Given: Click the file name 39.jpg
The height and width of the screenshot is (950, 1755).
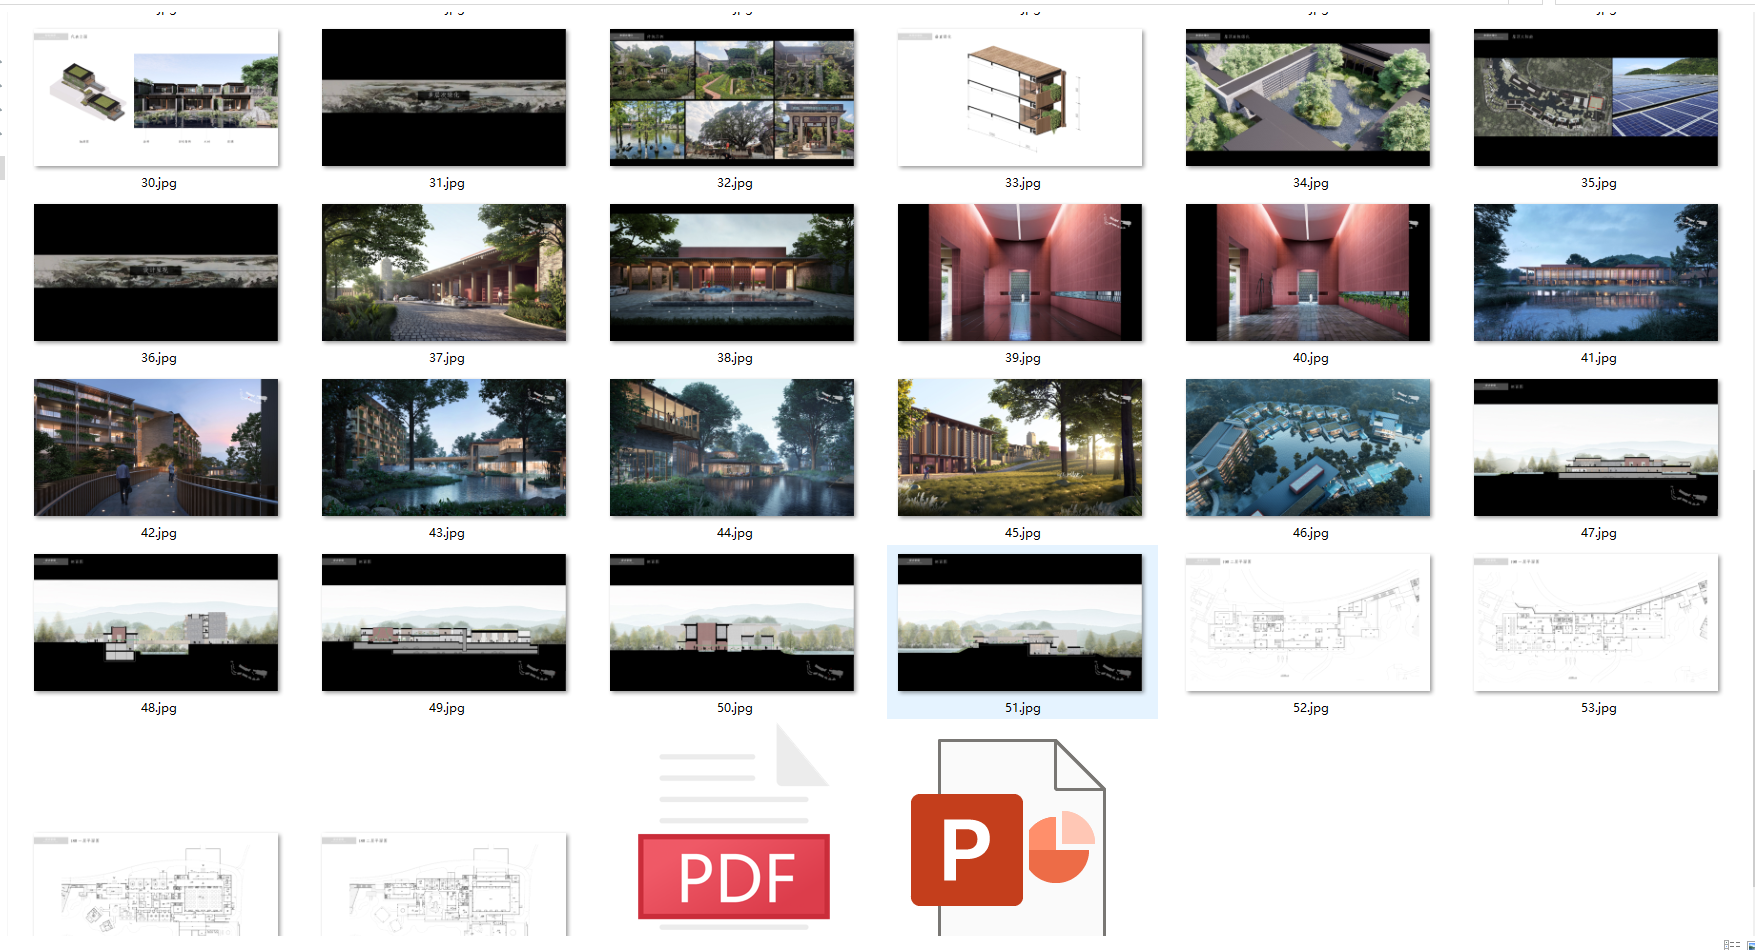Looking at the screenshot, I should click(1023, 358).
